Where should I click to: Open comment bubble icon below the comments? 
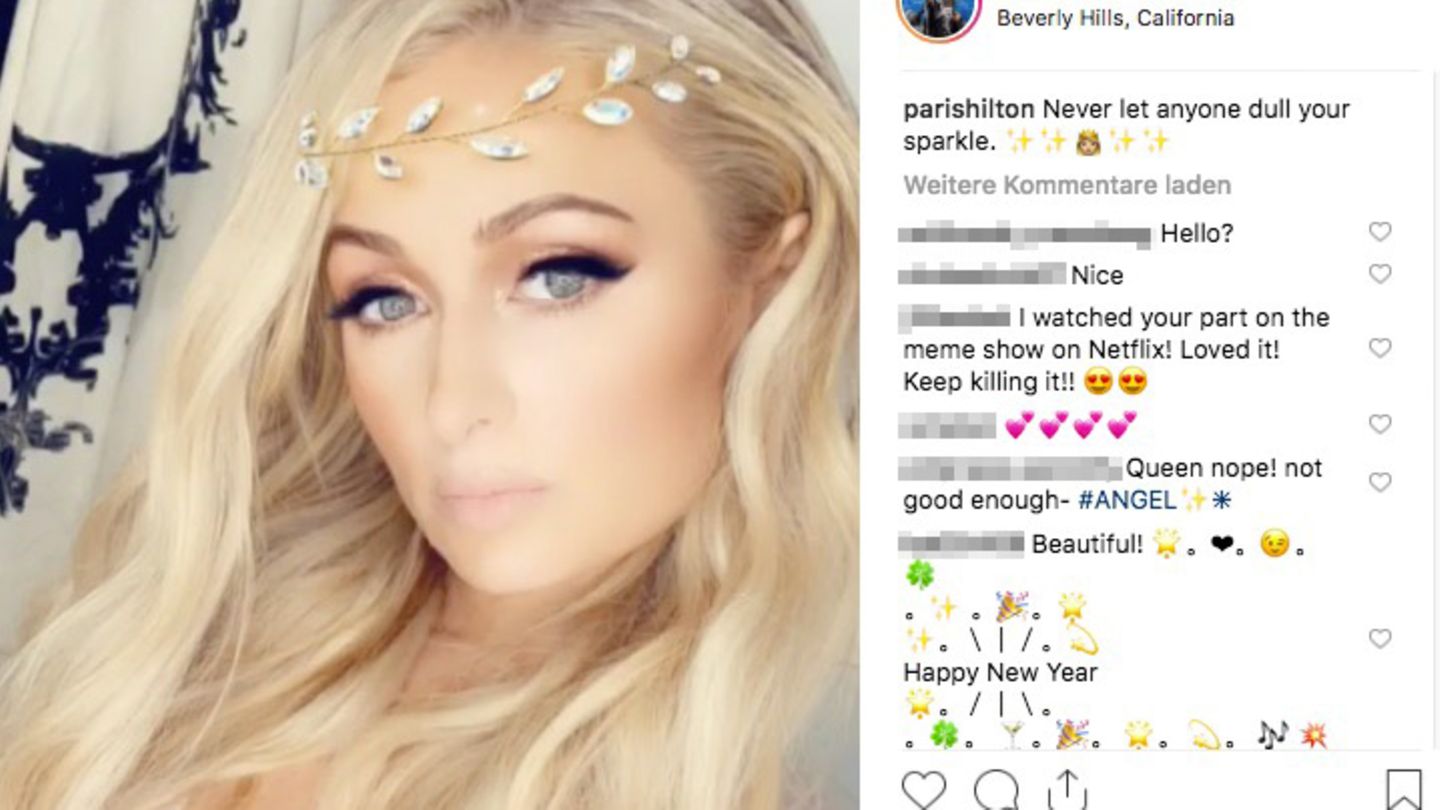[996, 790]
